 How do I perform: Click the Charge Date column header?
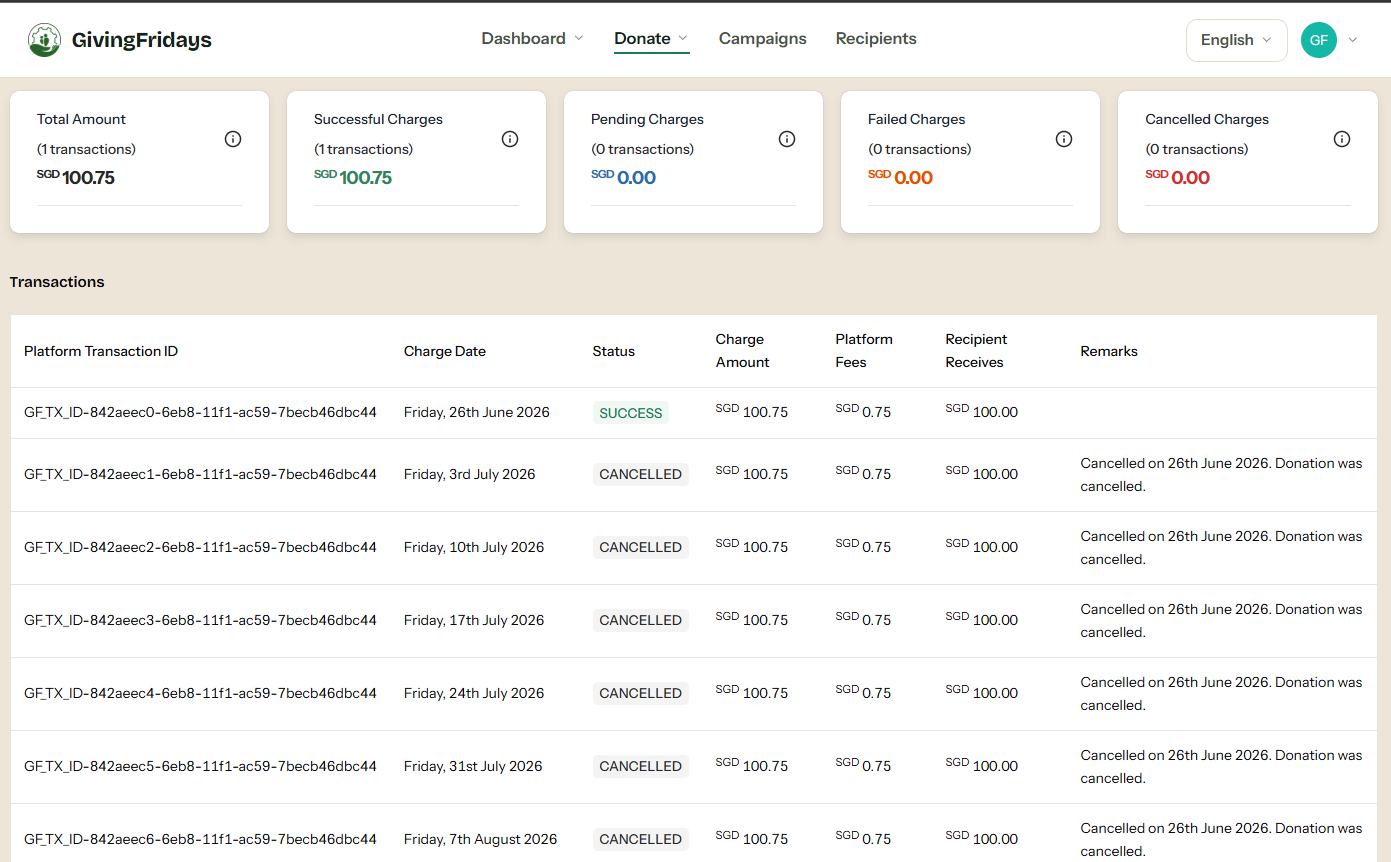445,351
